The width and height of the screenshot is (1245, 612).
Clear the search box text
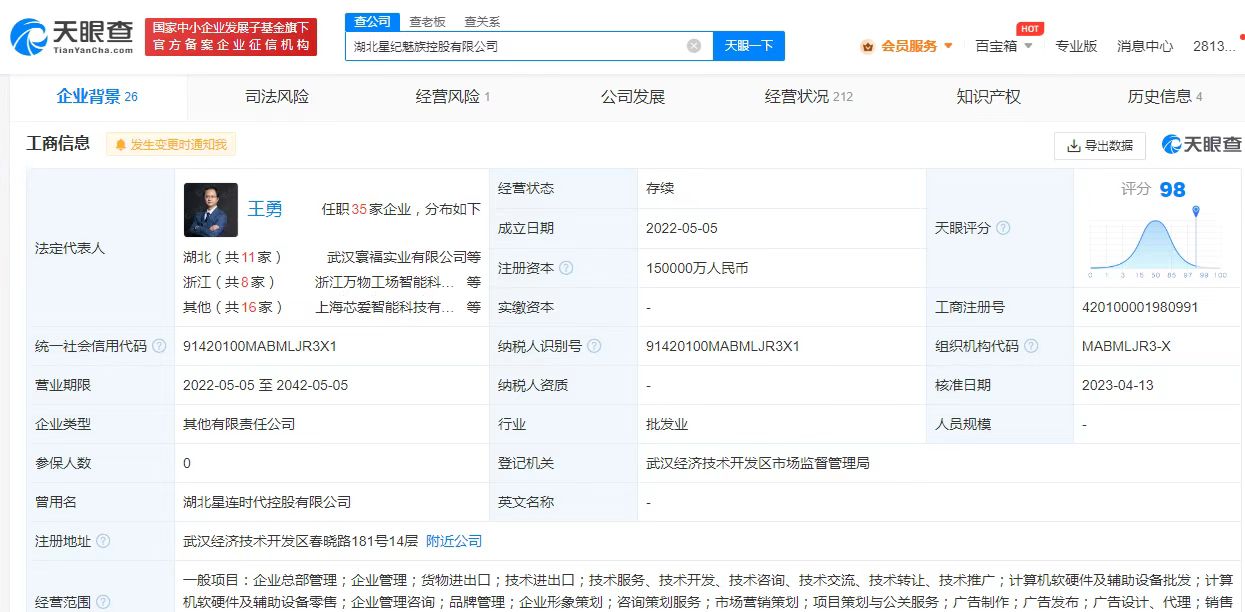click(694, 46)
